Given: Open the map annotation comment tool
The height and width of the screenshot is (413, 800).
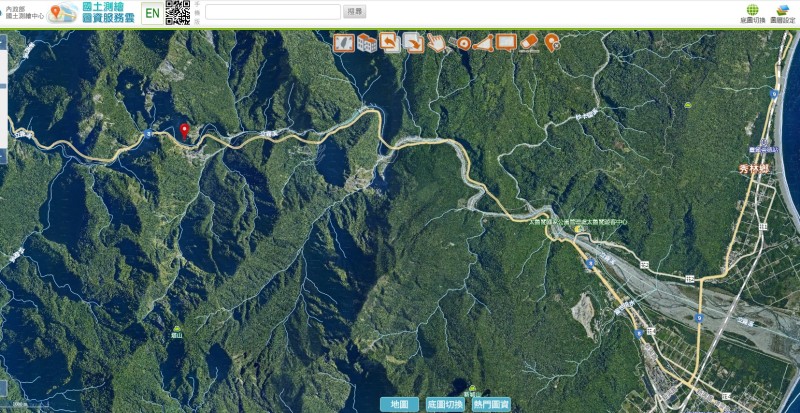Looking at the screenshot, I should tap(505, 43).
